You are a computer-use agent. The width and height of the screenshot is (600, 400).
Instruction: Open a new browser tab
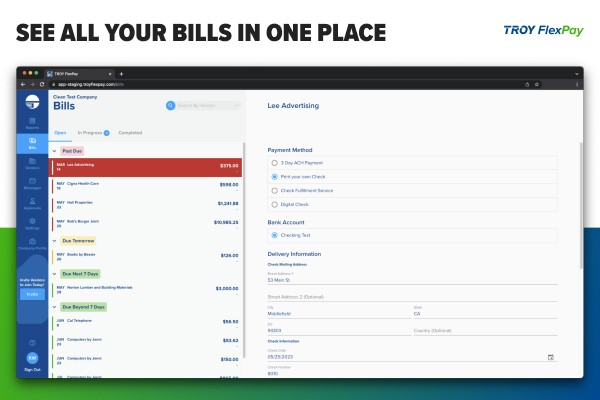click(121, 74)
